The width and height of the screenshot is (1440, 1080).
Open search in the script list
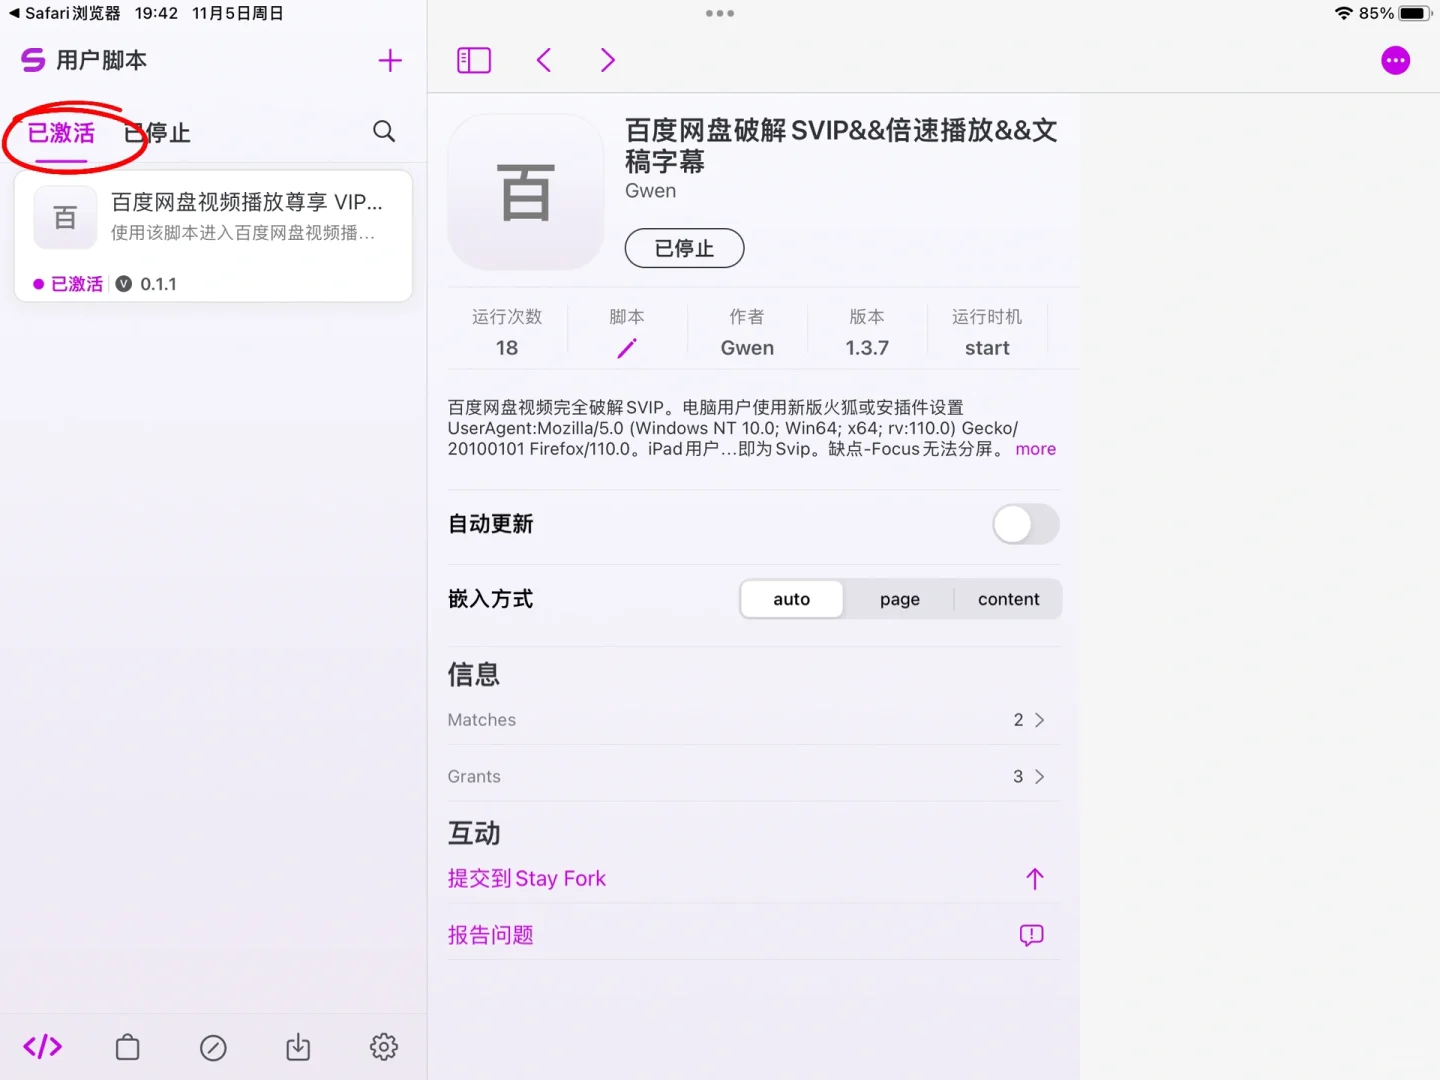pyautogui.click(x=383, y=131)
